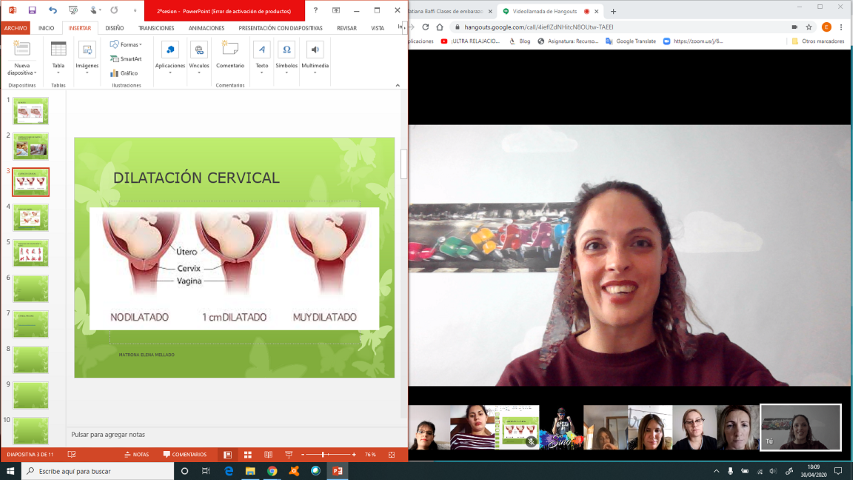Undo the last action in PowerPoint
Image resolution: width=853 pixels, height=480 pixels.
(53, 10)
